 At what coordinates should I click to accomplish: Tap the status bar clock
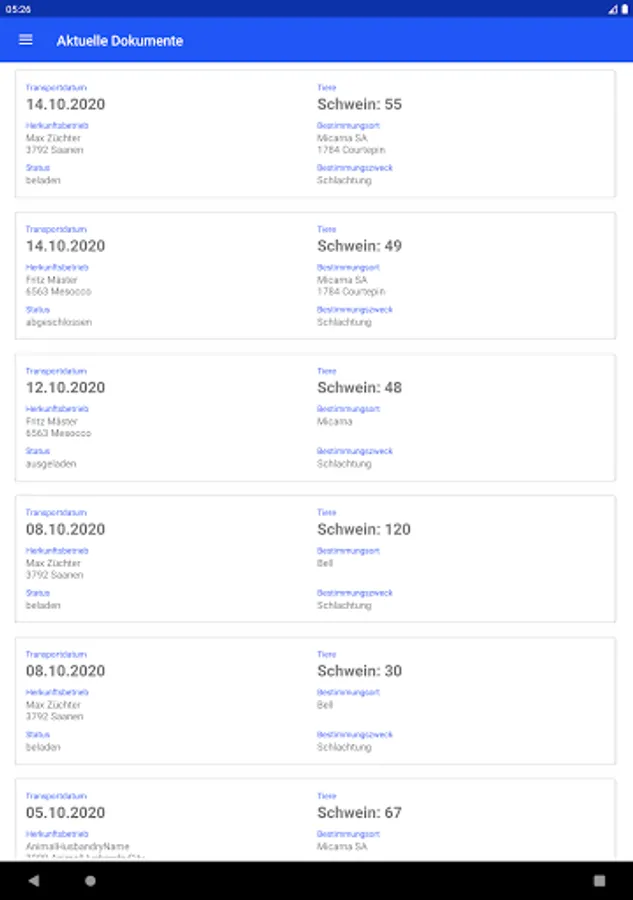pyautogui.click(x=17, y=9)
